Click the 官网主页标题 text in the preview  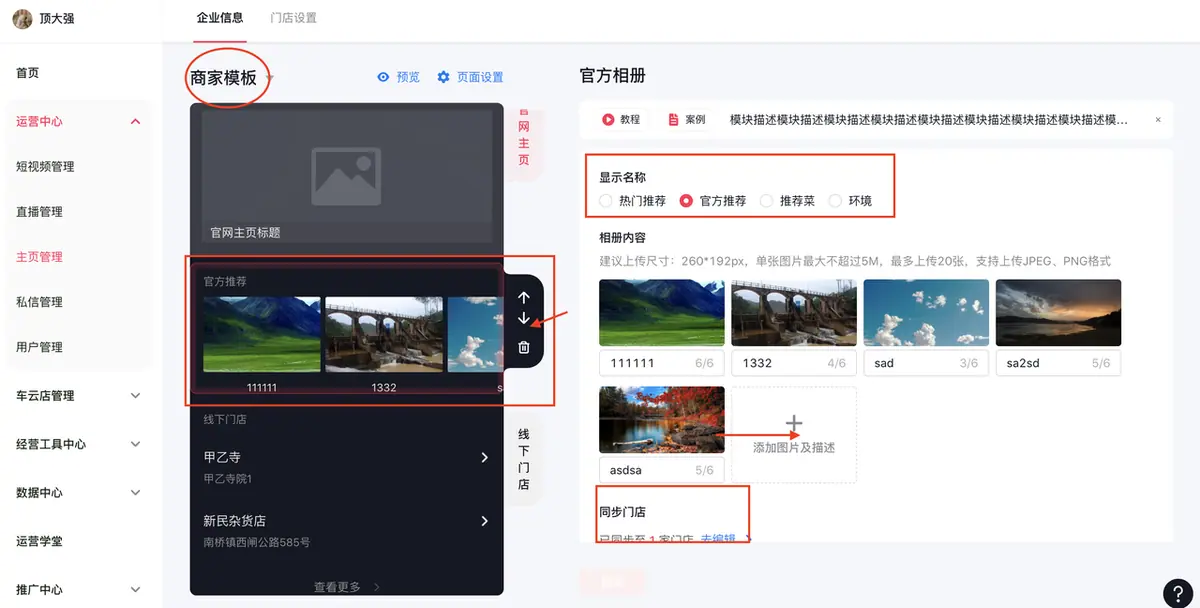[x=245, y=232]
